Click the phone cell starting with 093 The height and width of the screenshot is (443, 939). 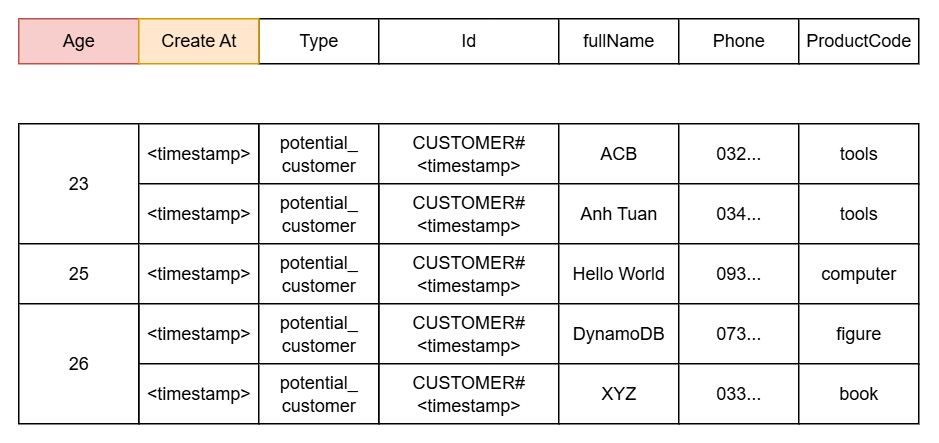tap(738, 274)
